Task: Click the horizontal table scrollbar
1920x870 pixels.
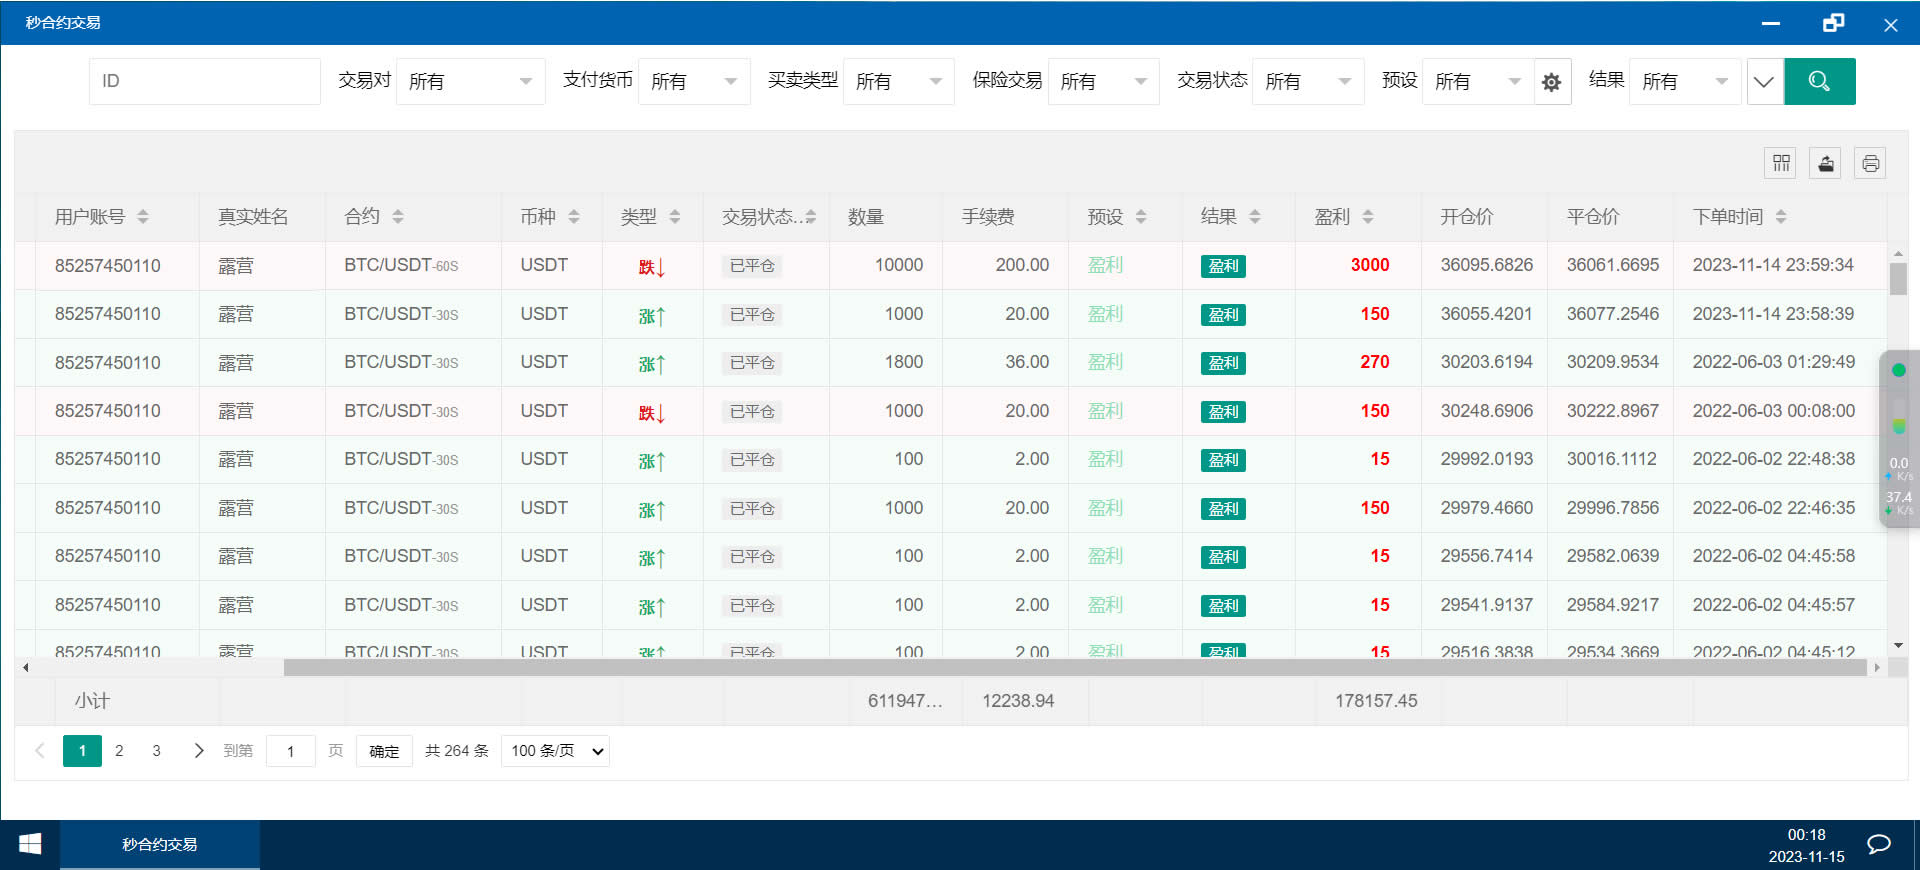Action: [1075, 667]
